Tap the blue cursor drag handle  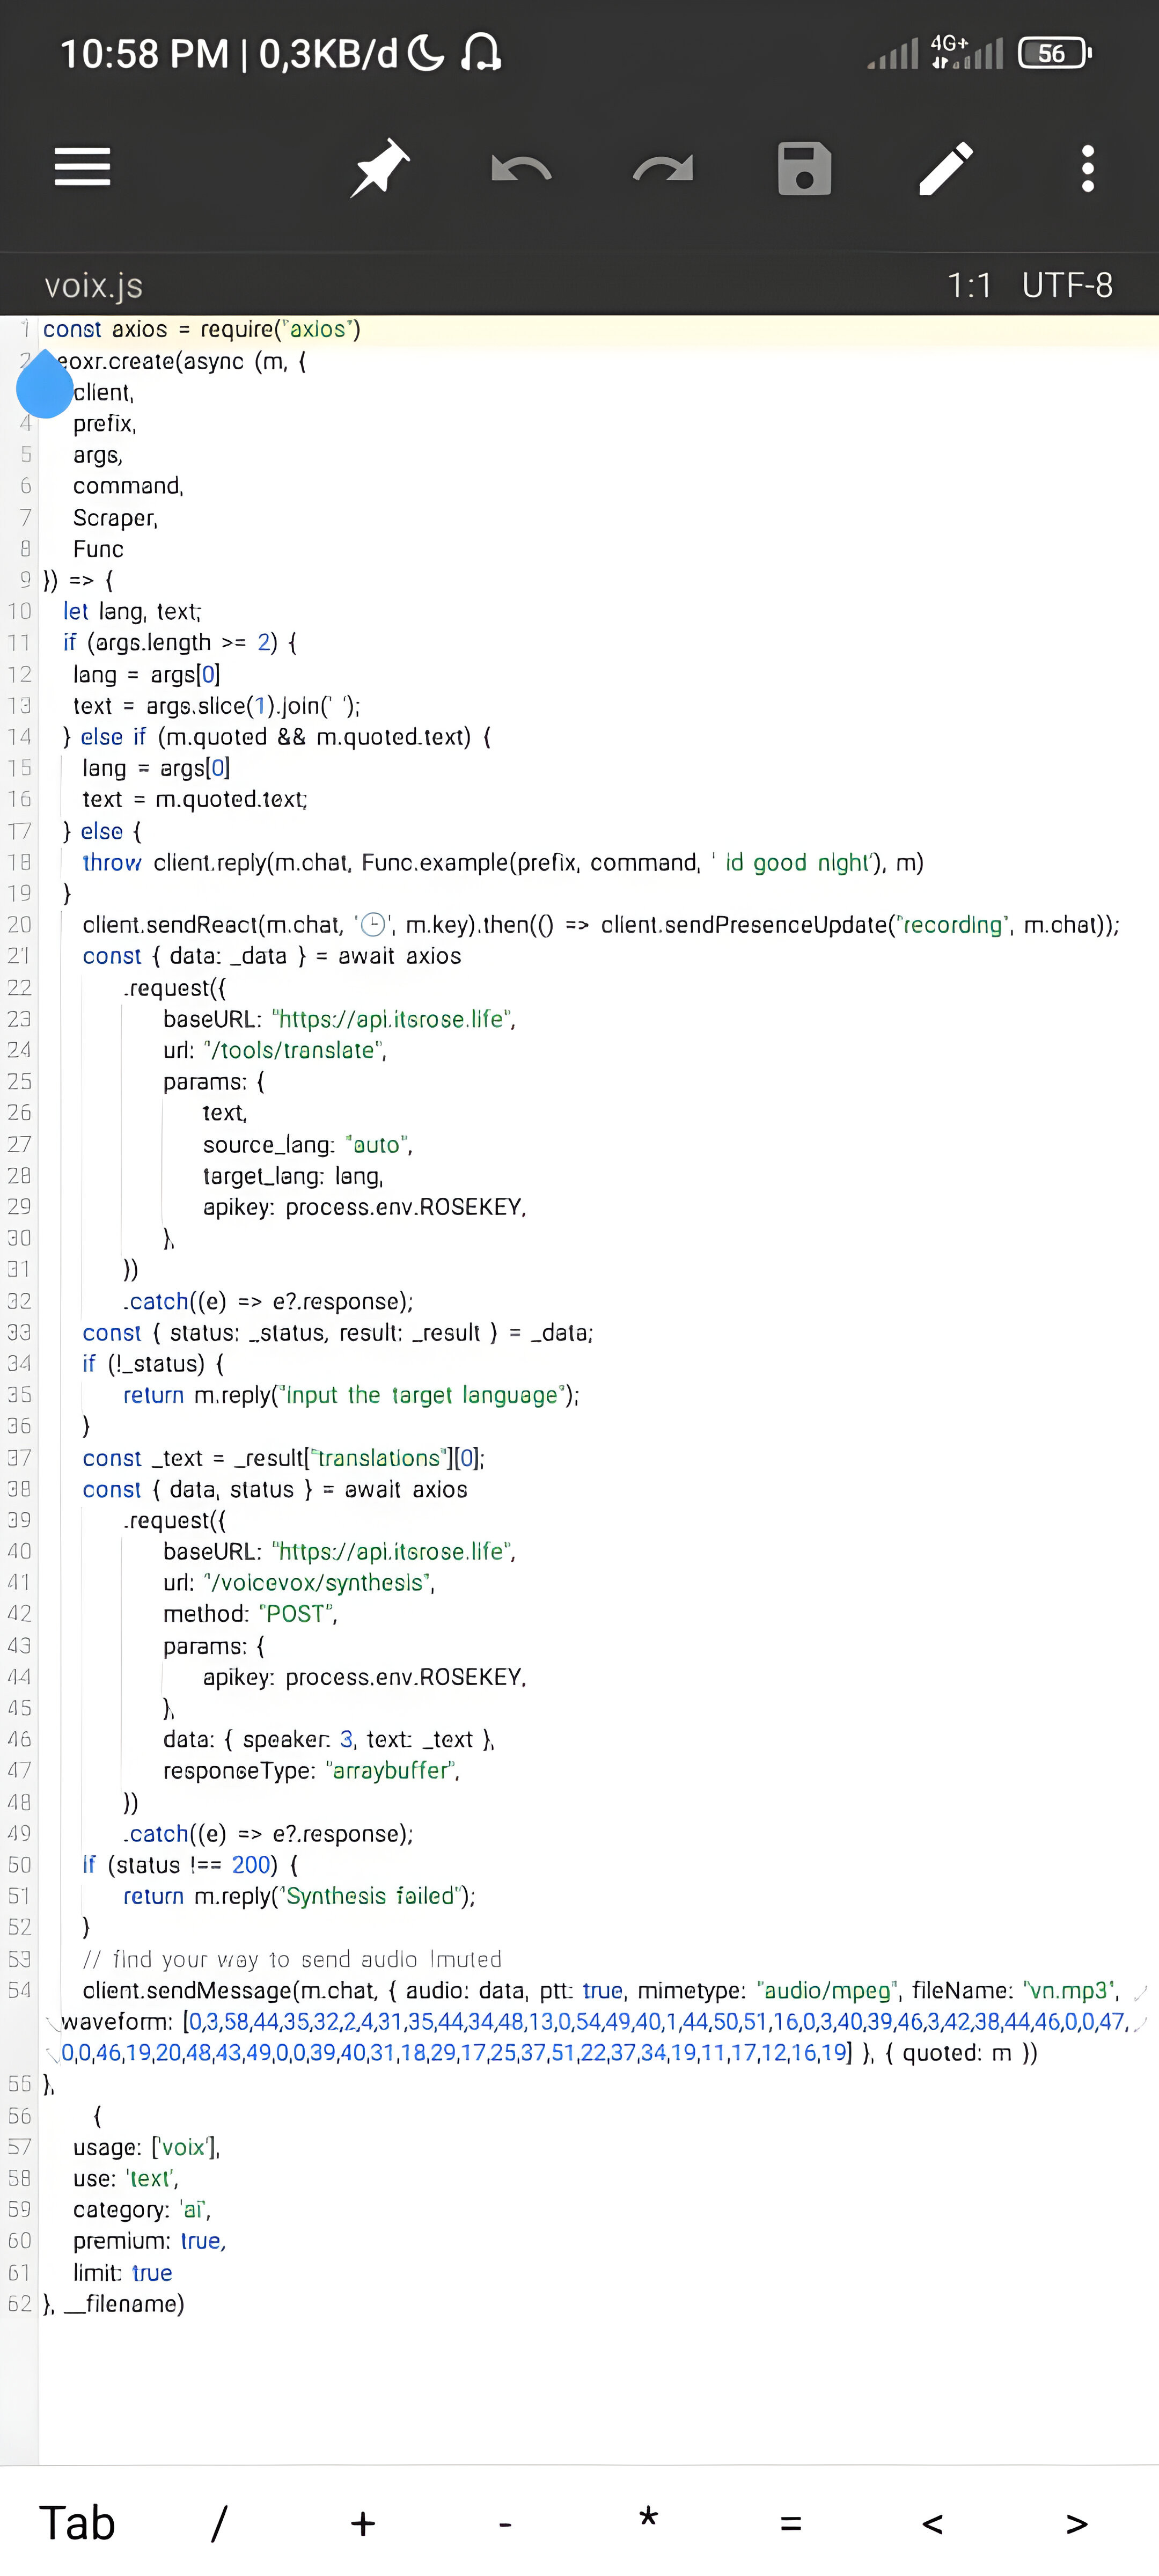coord(45,387)
